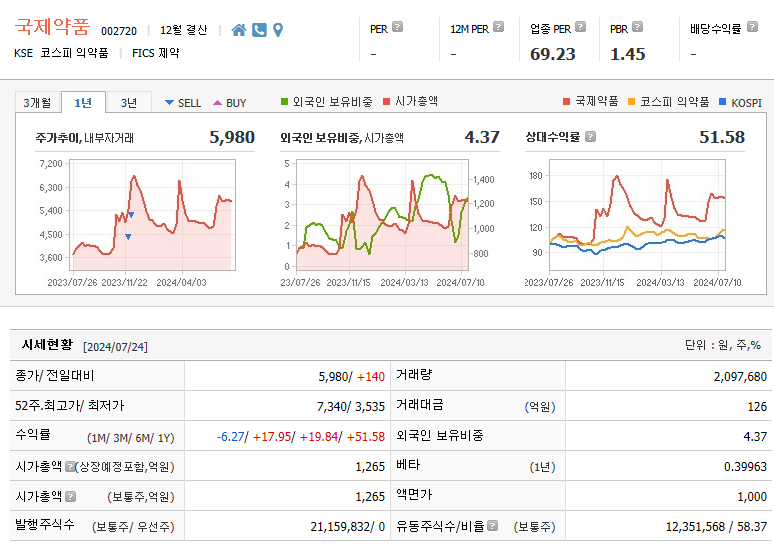Open help icon beside 시가총액 보통주
The width and height of the screenshot is (774, 559).
click(71, 496)
